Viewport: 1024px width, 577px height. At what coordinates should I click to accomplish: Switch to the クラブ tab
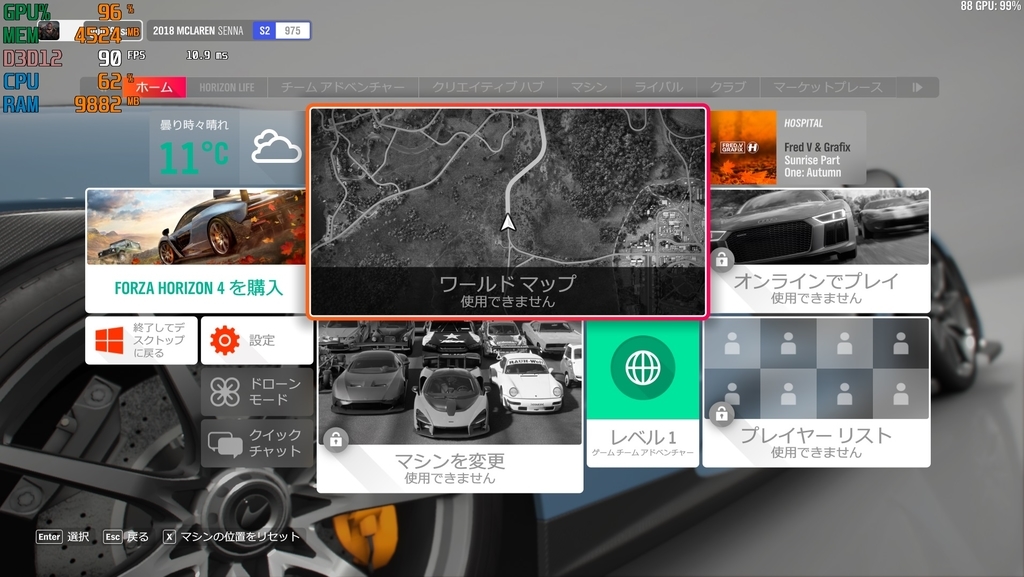tap(728, 87)
